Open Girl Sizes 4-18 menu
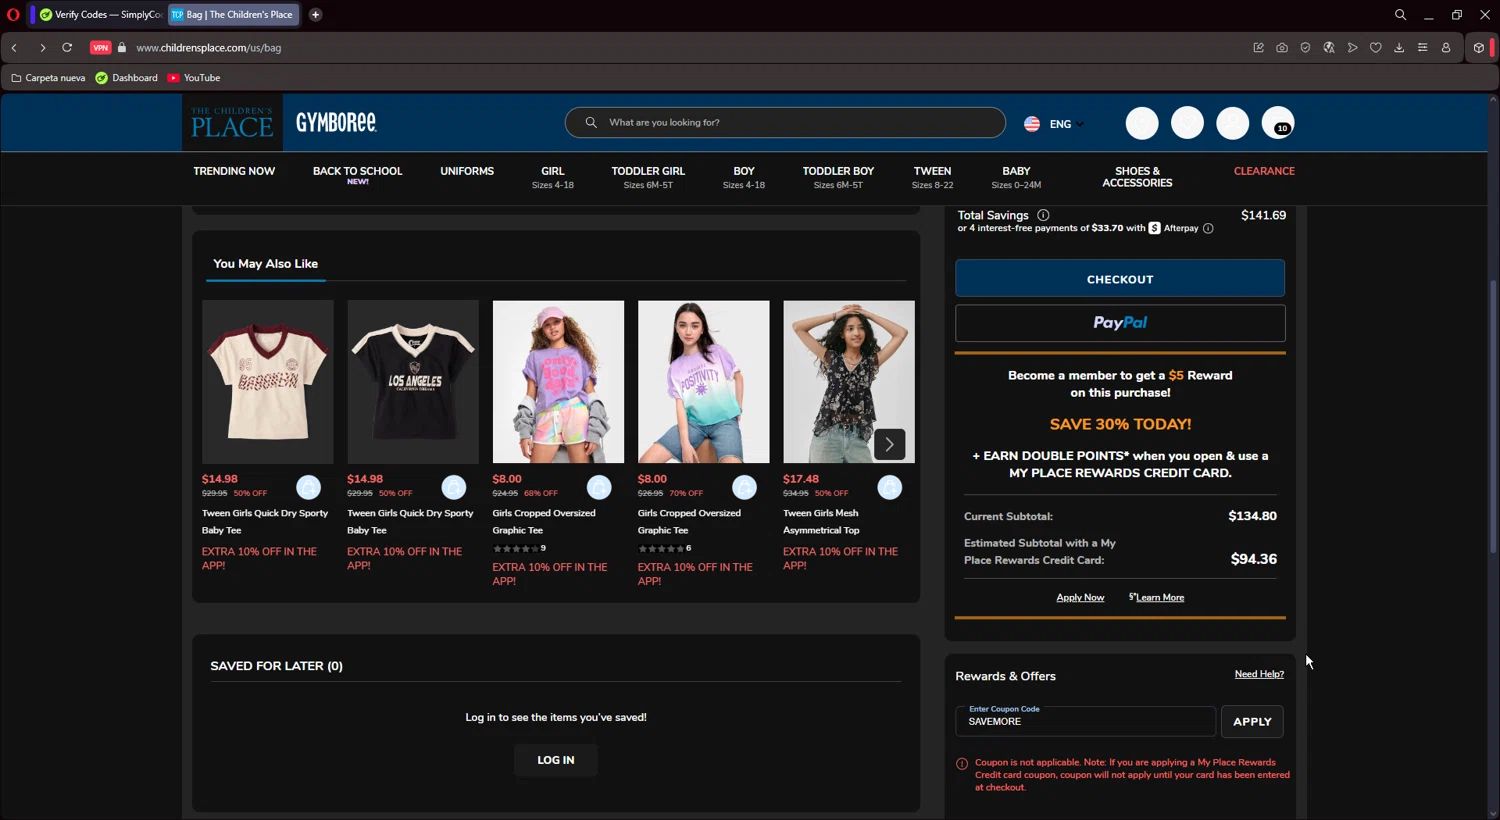The image size is (1500, 820). pyautogui.click(x=553, y=177)
